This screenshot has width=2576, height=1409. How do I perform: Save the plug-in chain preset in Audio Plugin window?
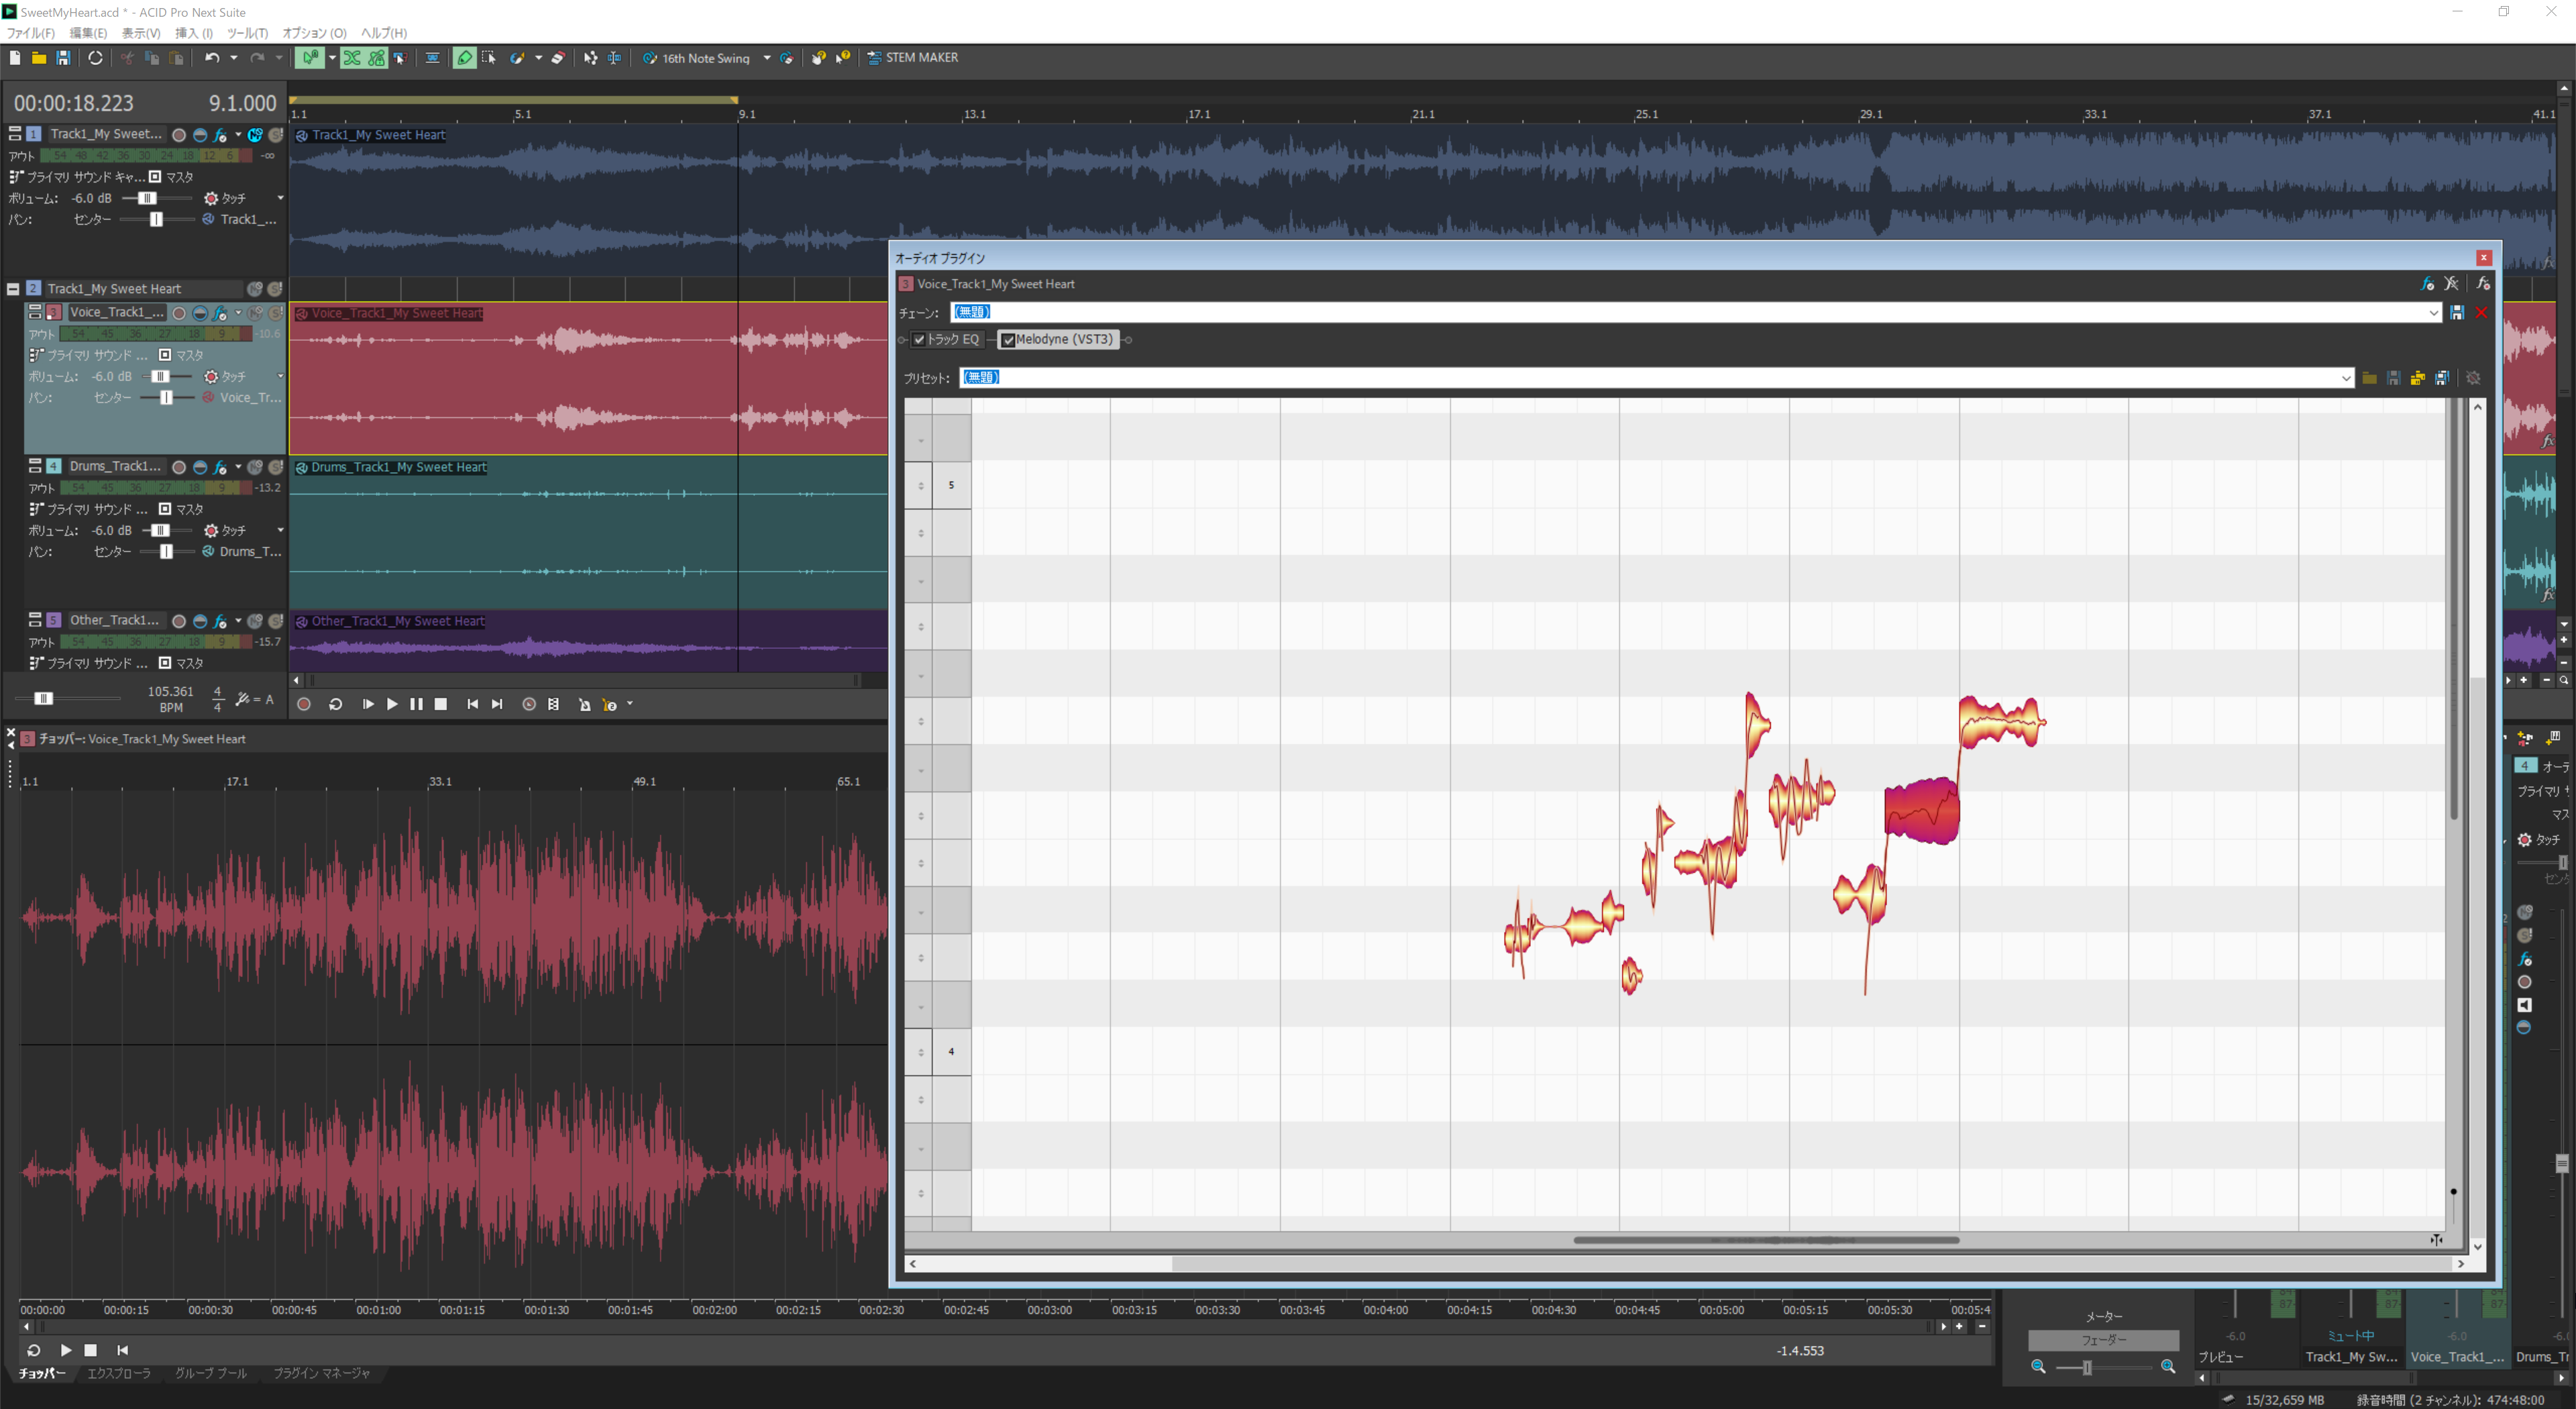click(x=2457, y=313)
